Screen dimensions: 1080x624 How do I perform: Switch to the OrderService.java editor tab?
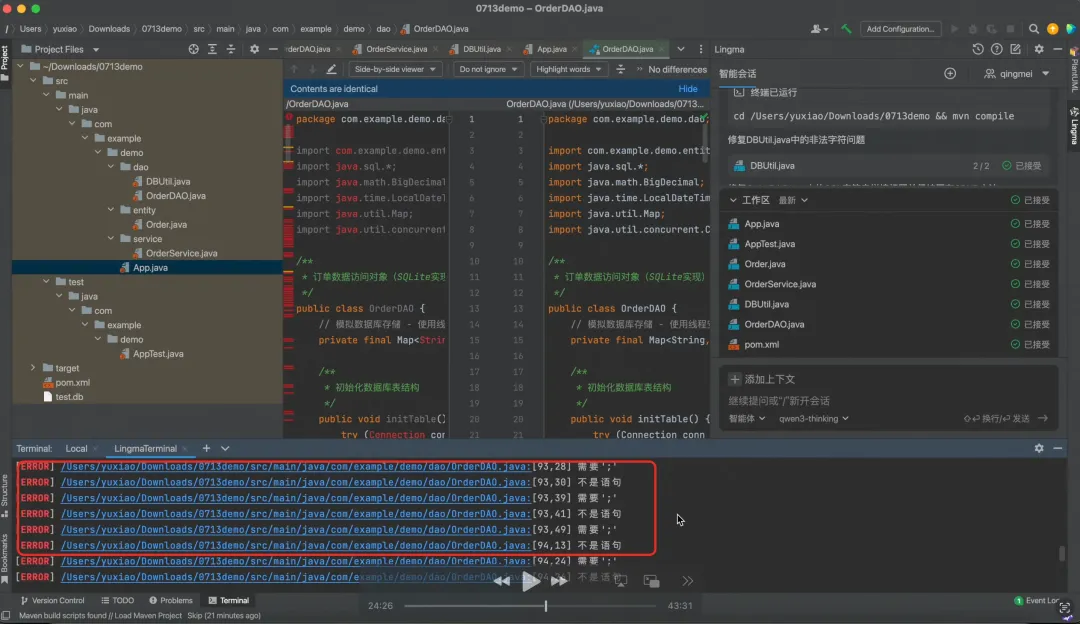[397, 49]
